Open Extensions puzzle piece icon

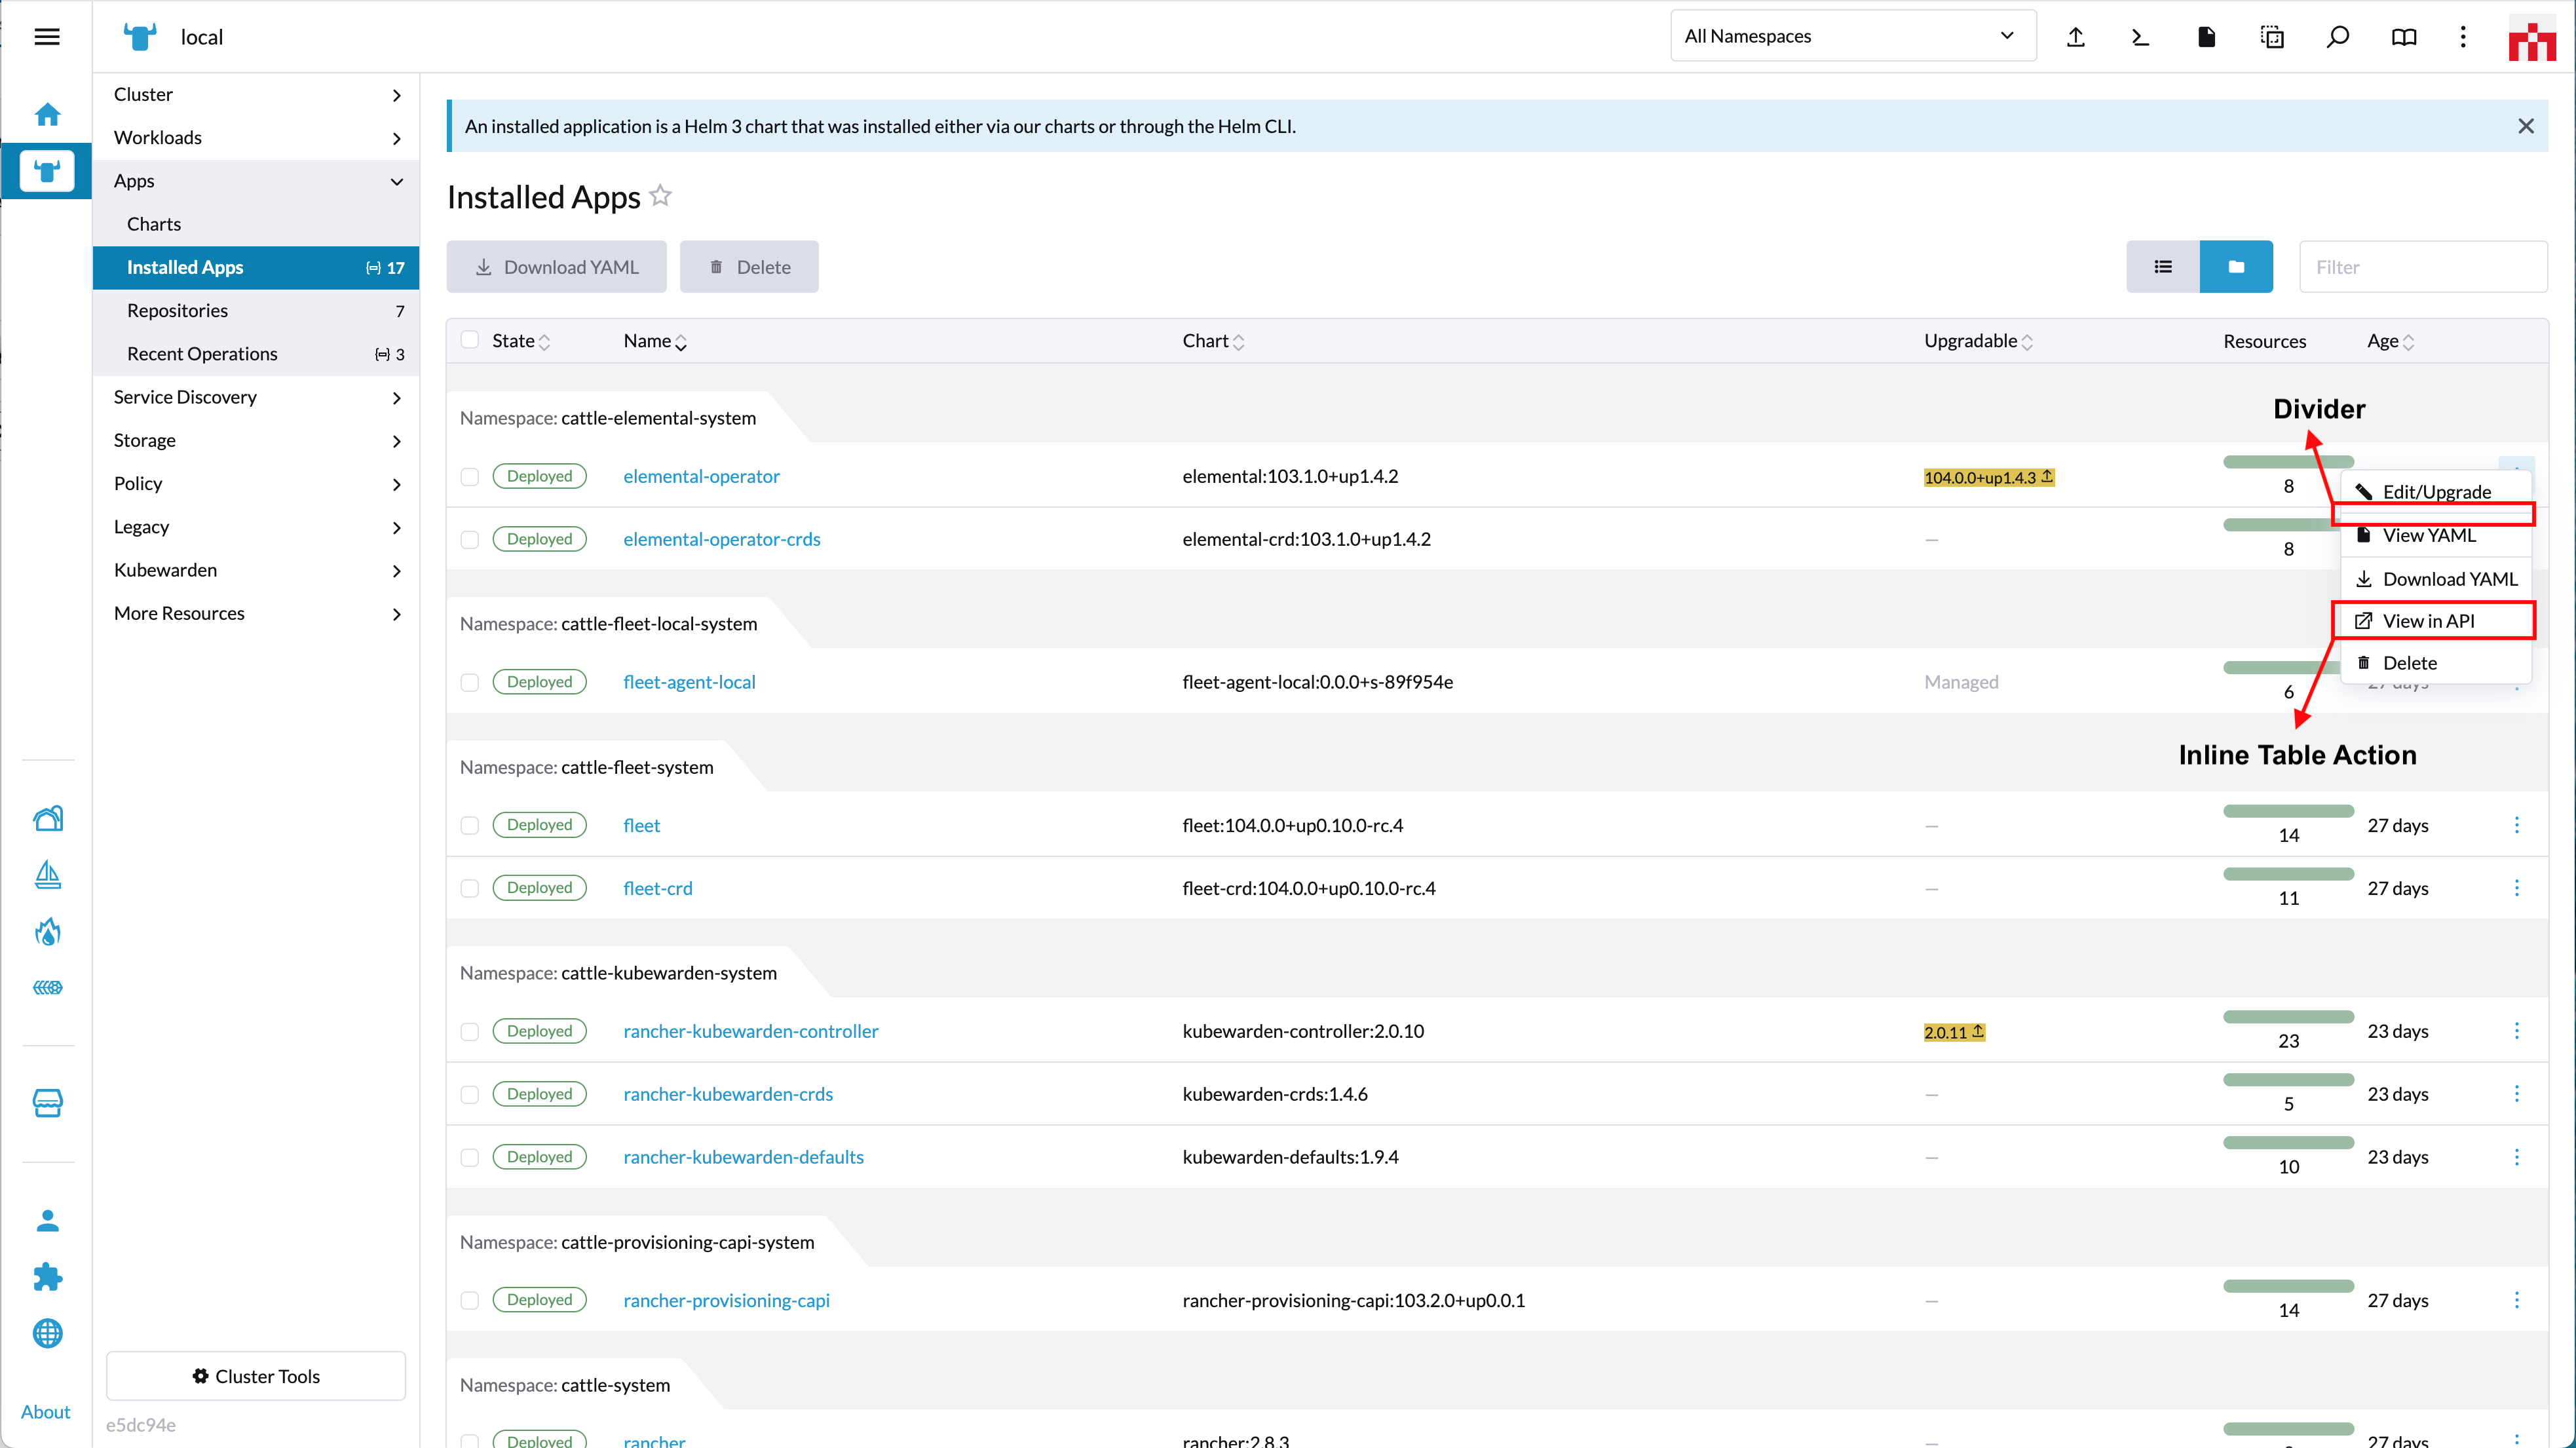coord(47,1276)
